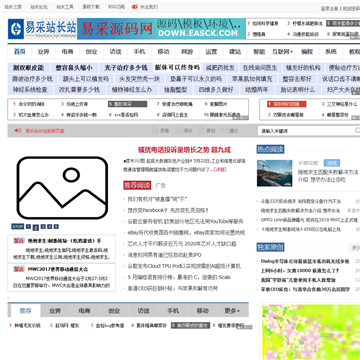Click the red [详细] link
The width and height of the screenshot is (360, 360).
(x=220, y=170)
